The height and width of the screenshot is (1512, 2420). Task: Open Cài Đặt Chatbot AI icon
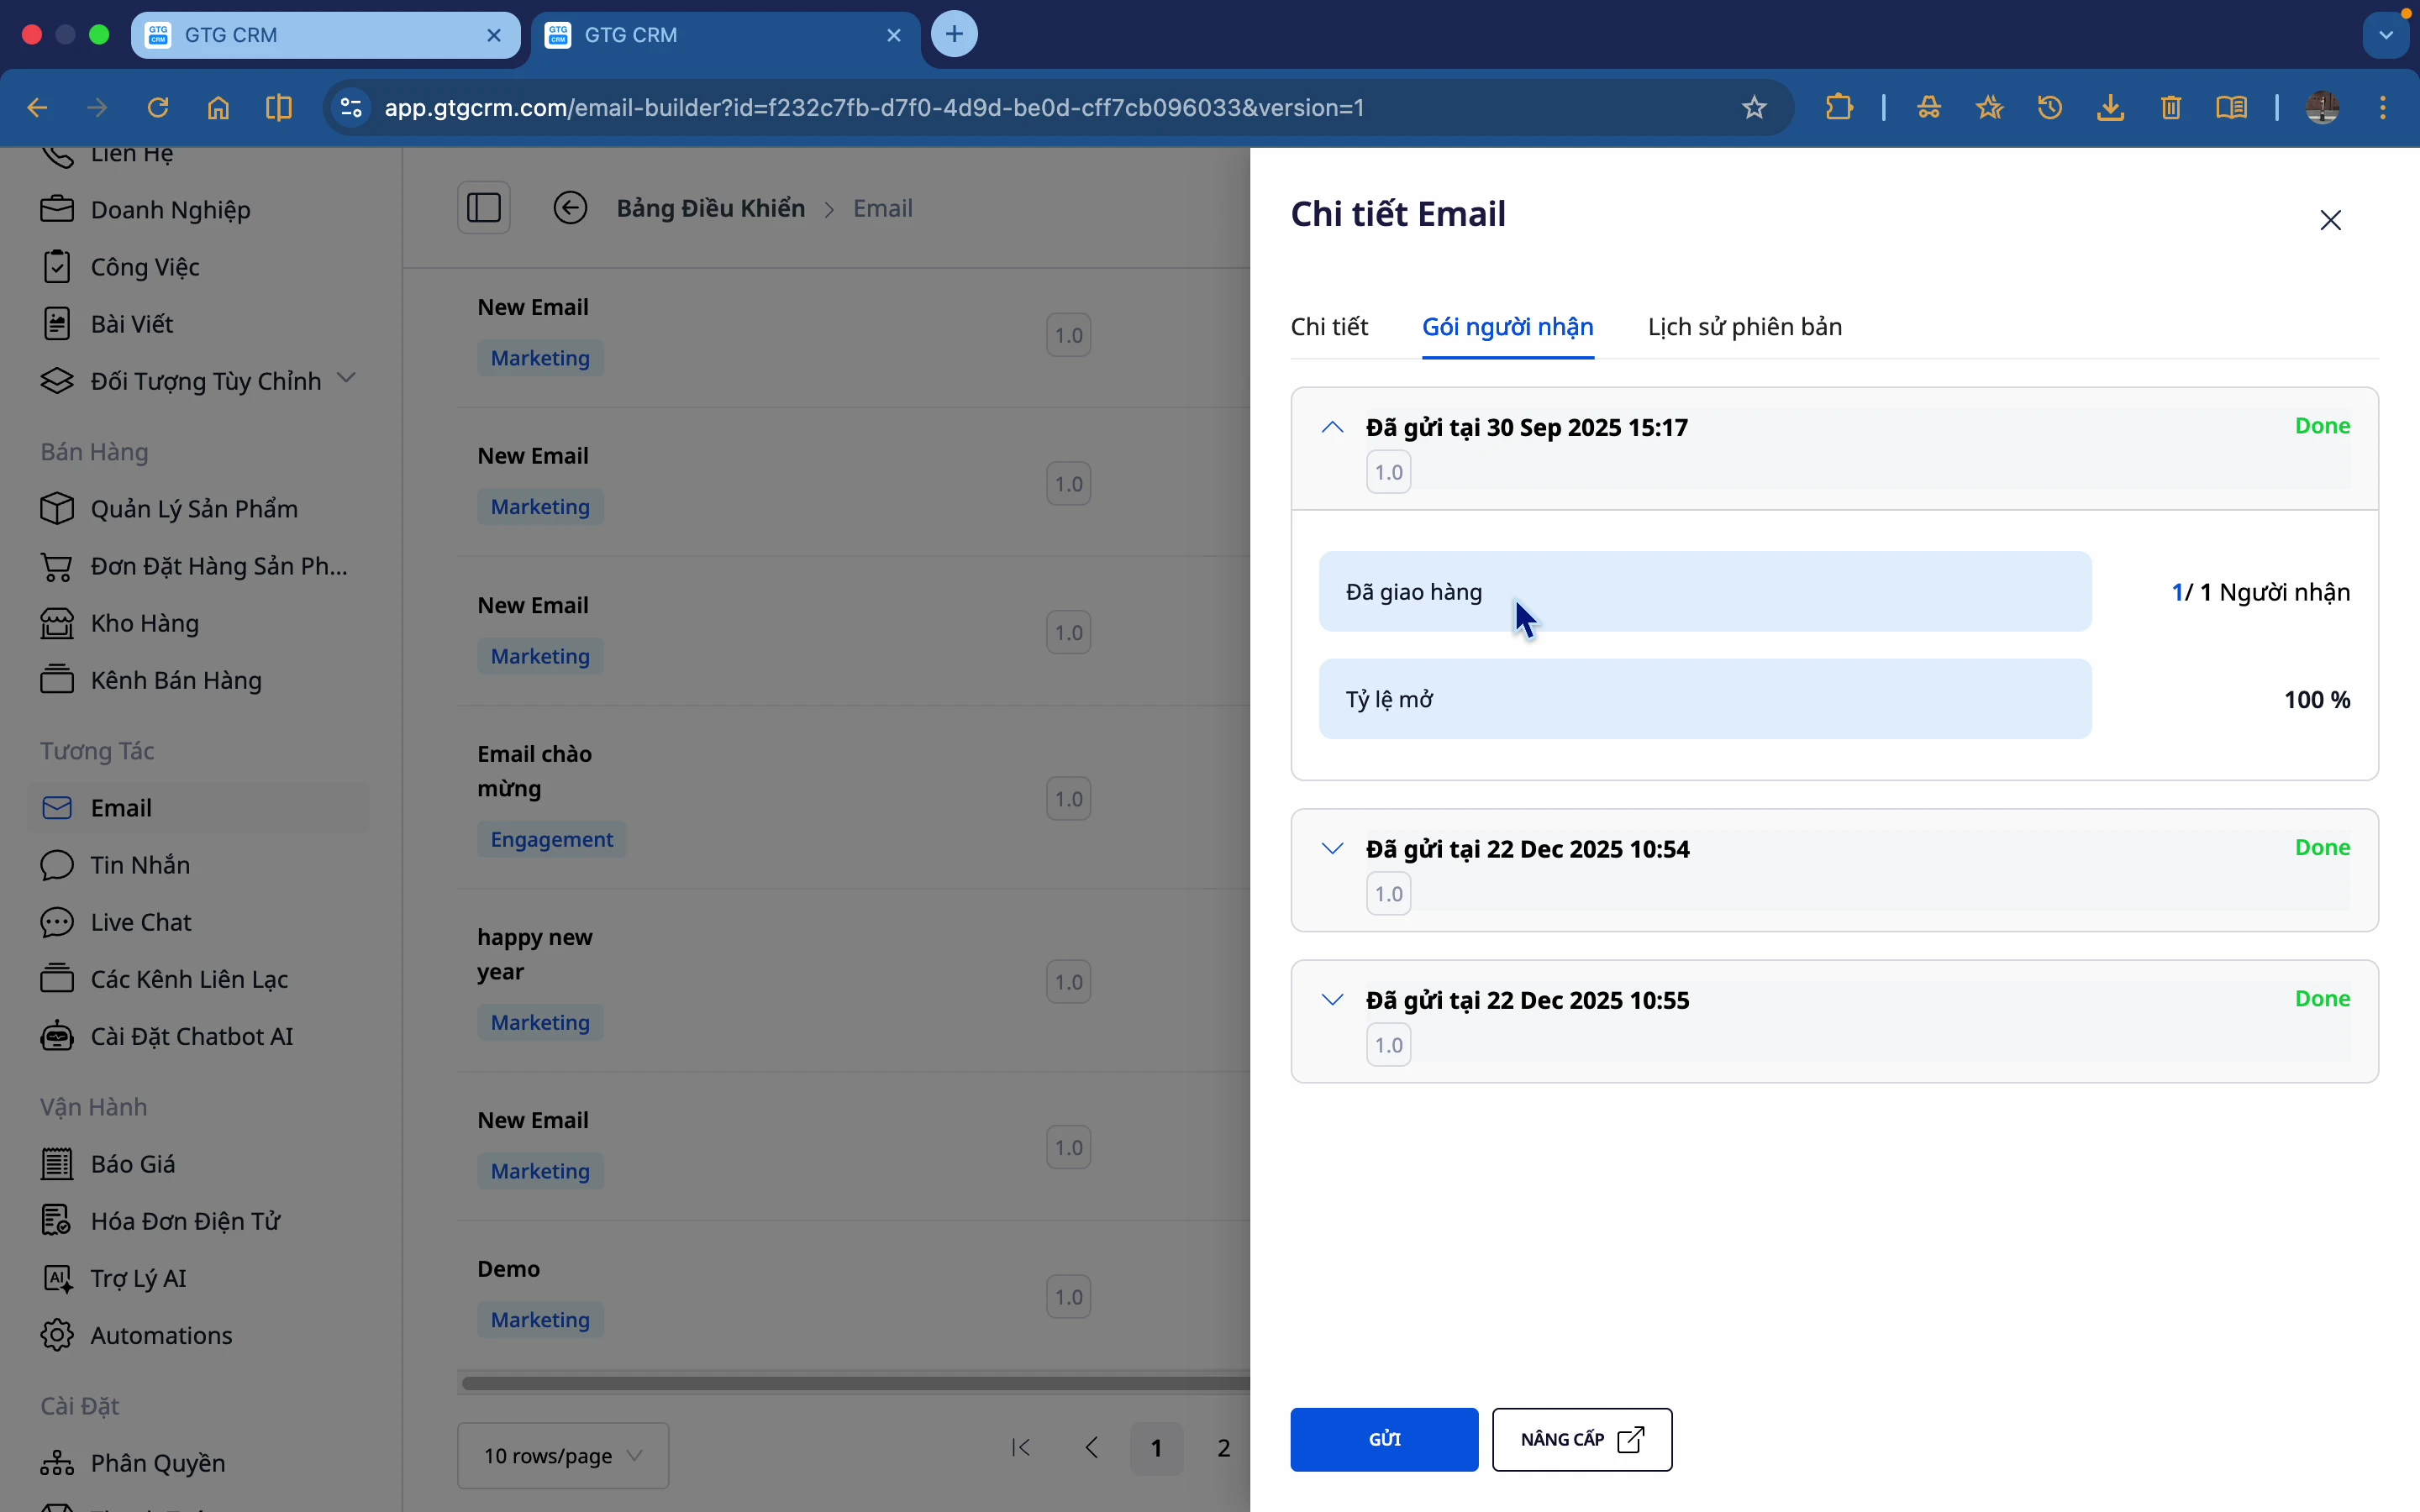(x=57, y=1036)
